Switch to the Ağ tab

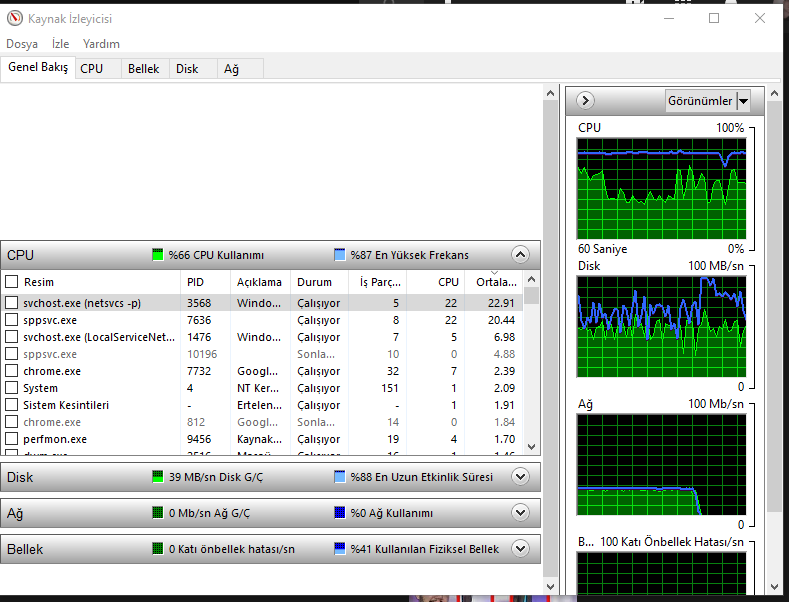click(x=240, y=69)
